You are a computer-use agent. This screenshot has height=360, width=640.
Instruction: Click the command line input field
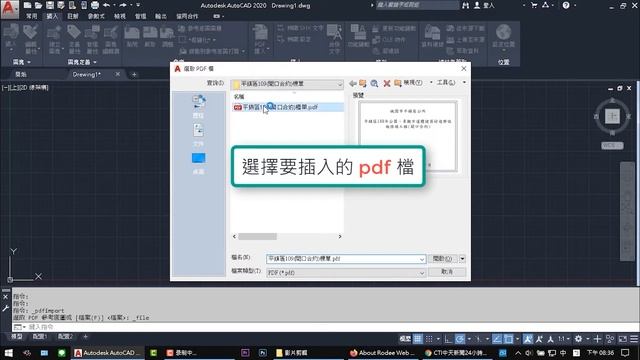(x=327, y=327)
